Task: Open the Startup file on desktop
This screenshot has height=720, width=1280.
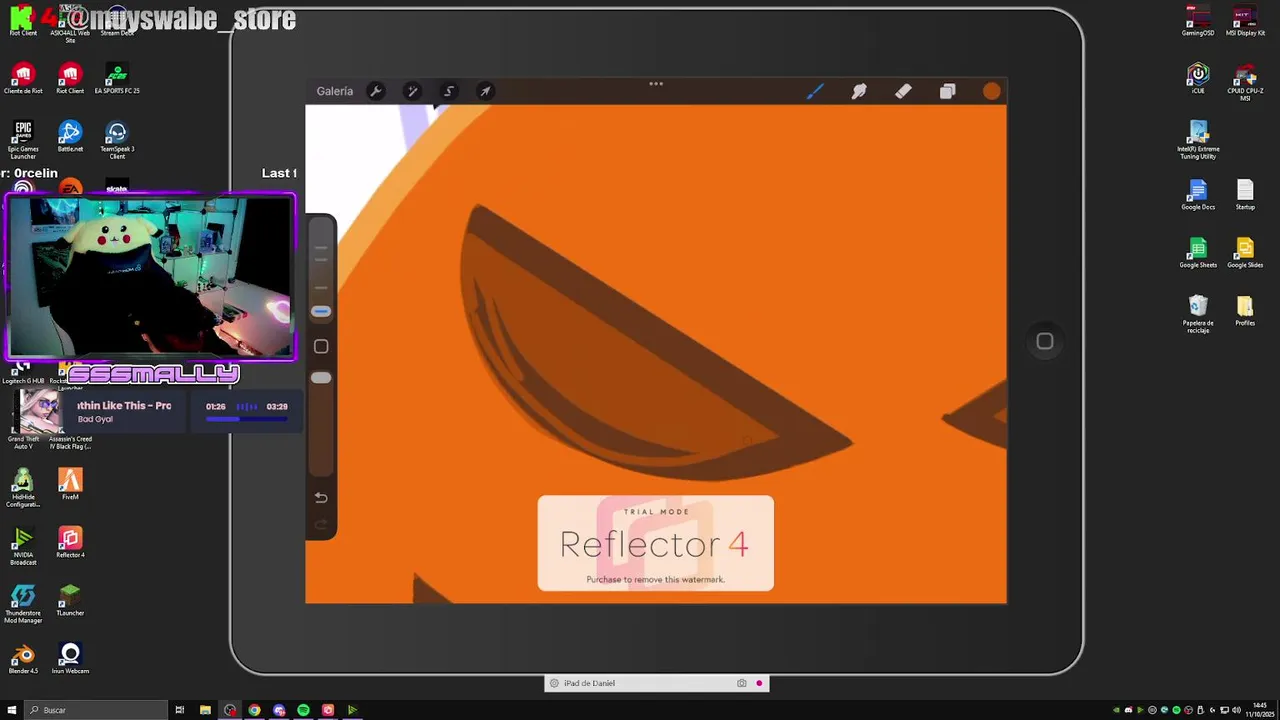Action: (1245, 195)
